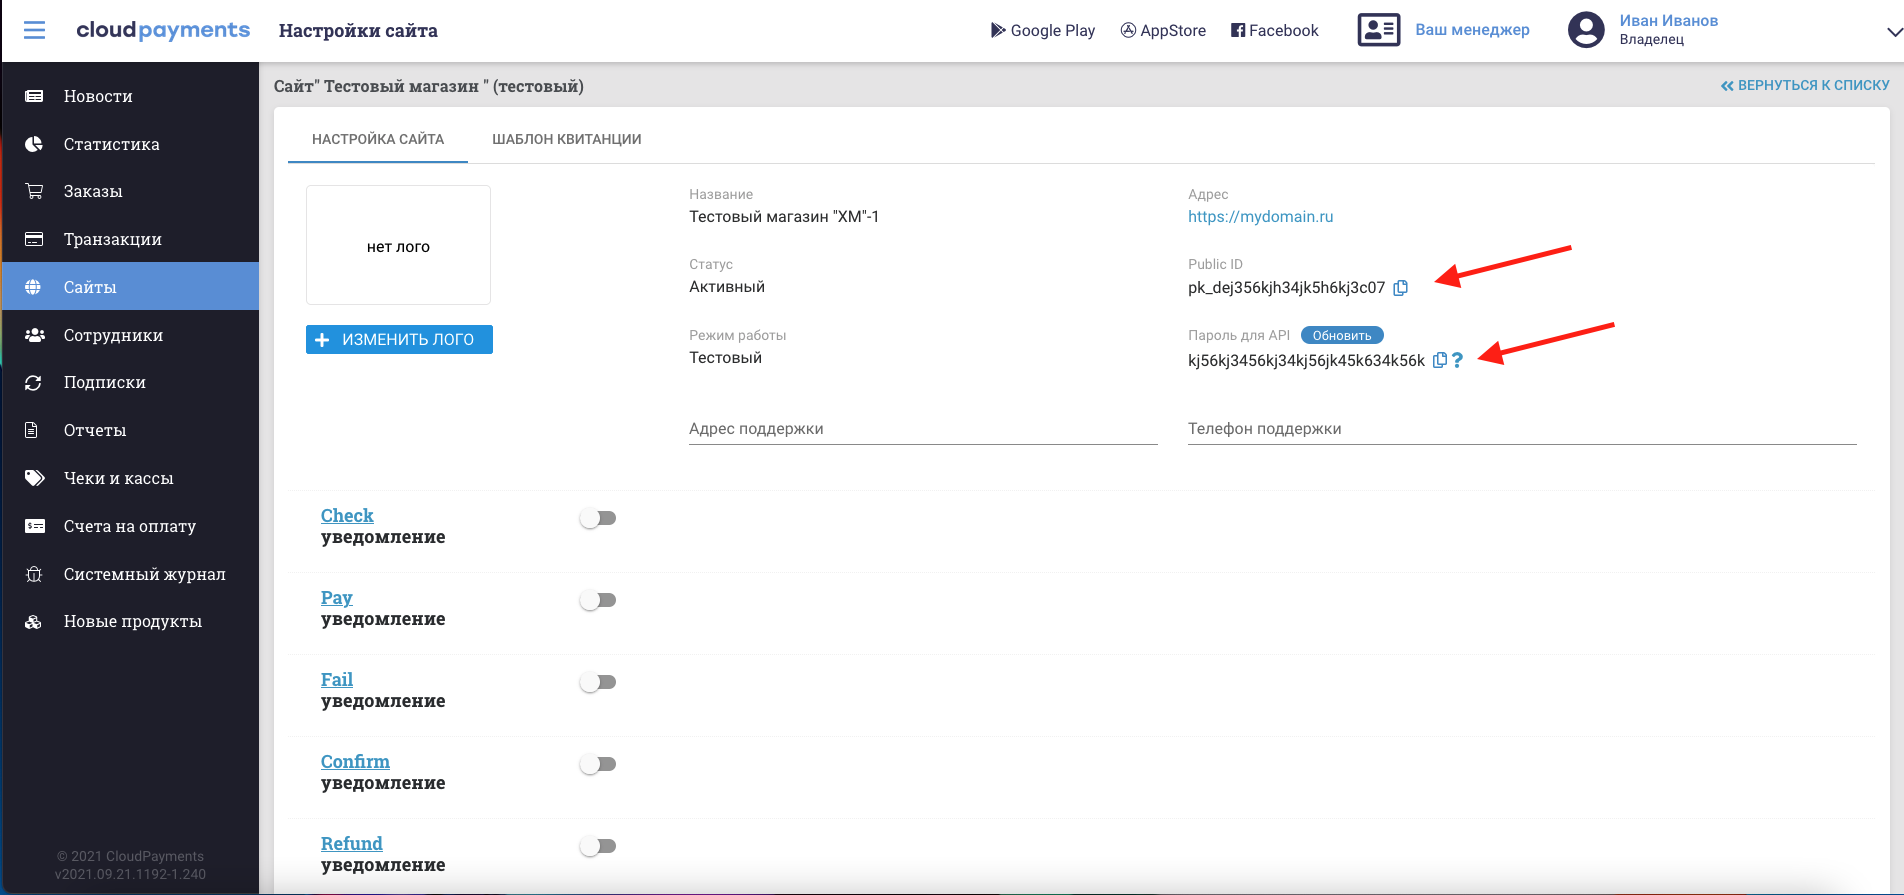Open the manager contact card icon

pyautogui.click(x=1379, y=30)
